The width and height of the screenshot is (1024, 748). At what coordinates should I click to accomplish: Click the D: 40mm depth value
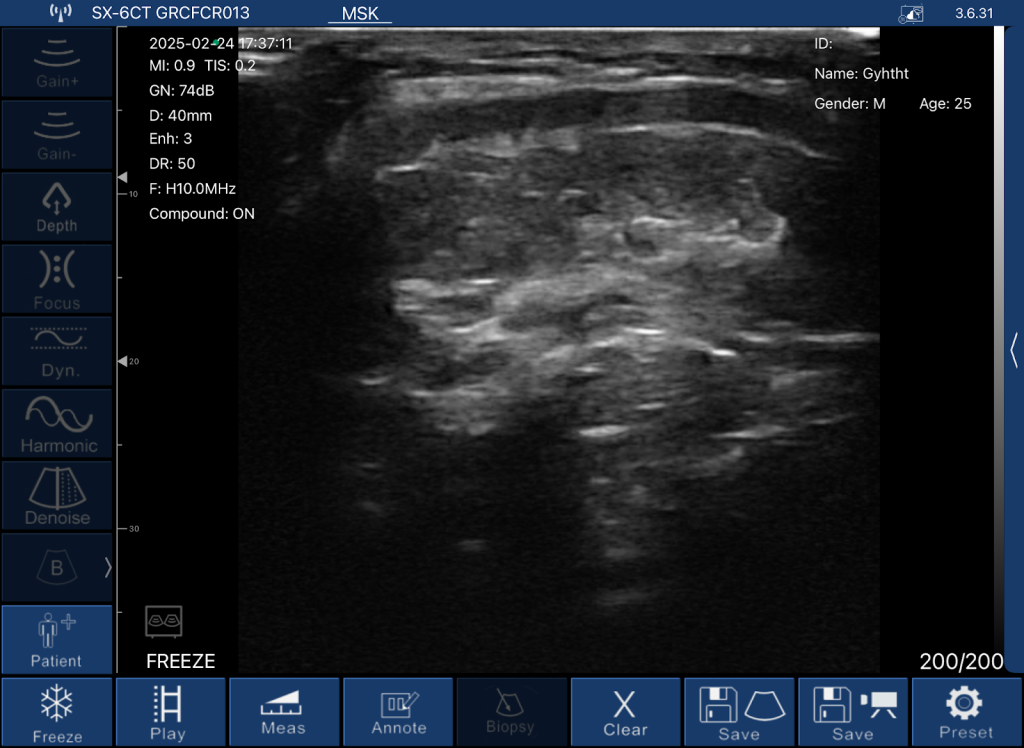pos(180,116)
